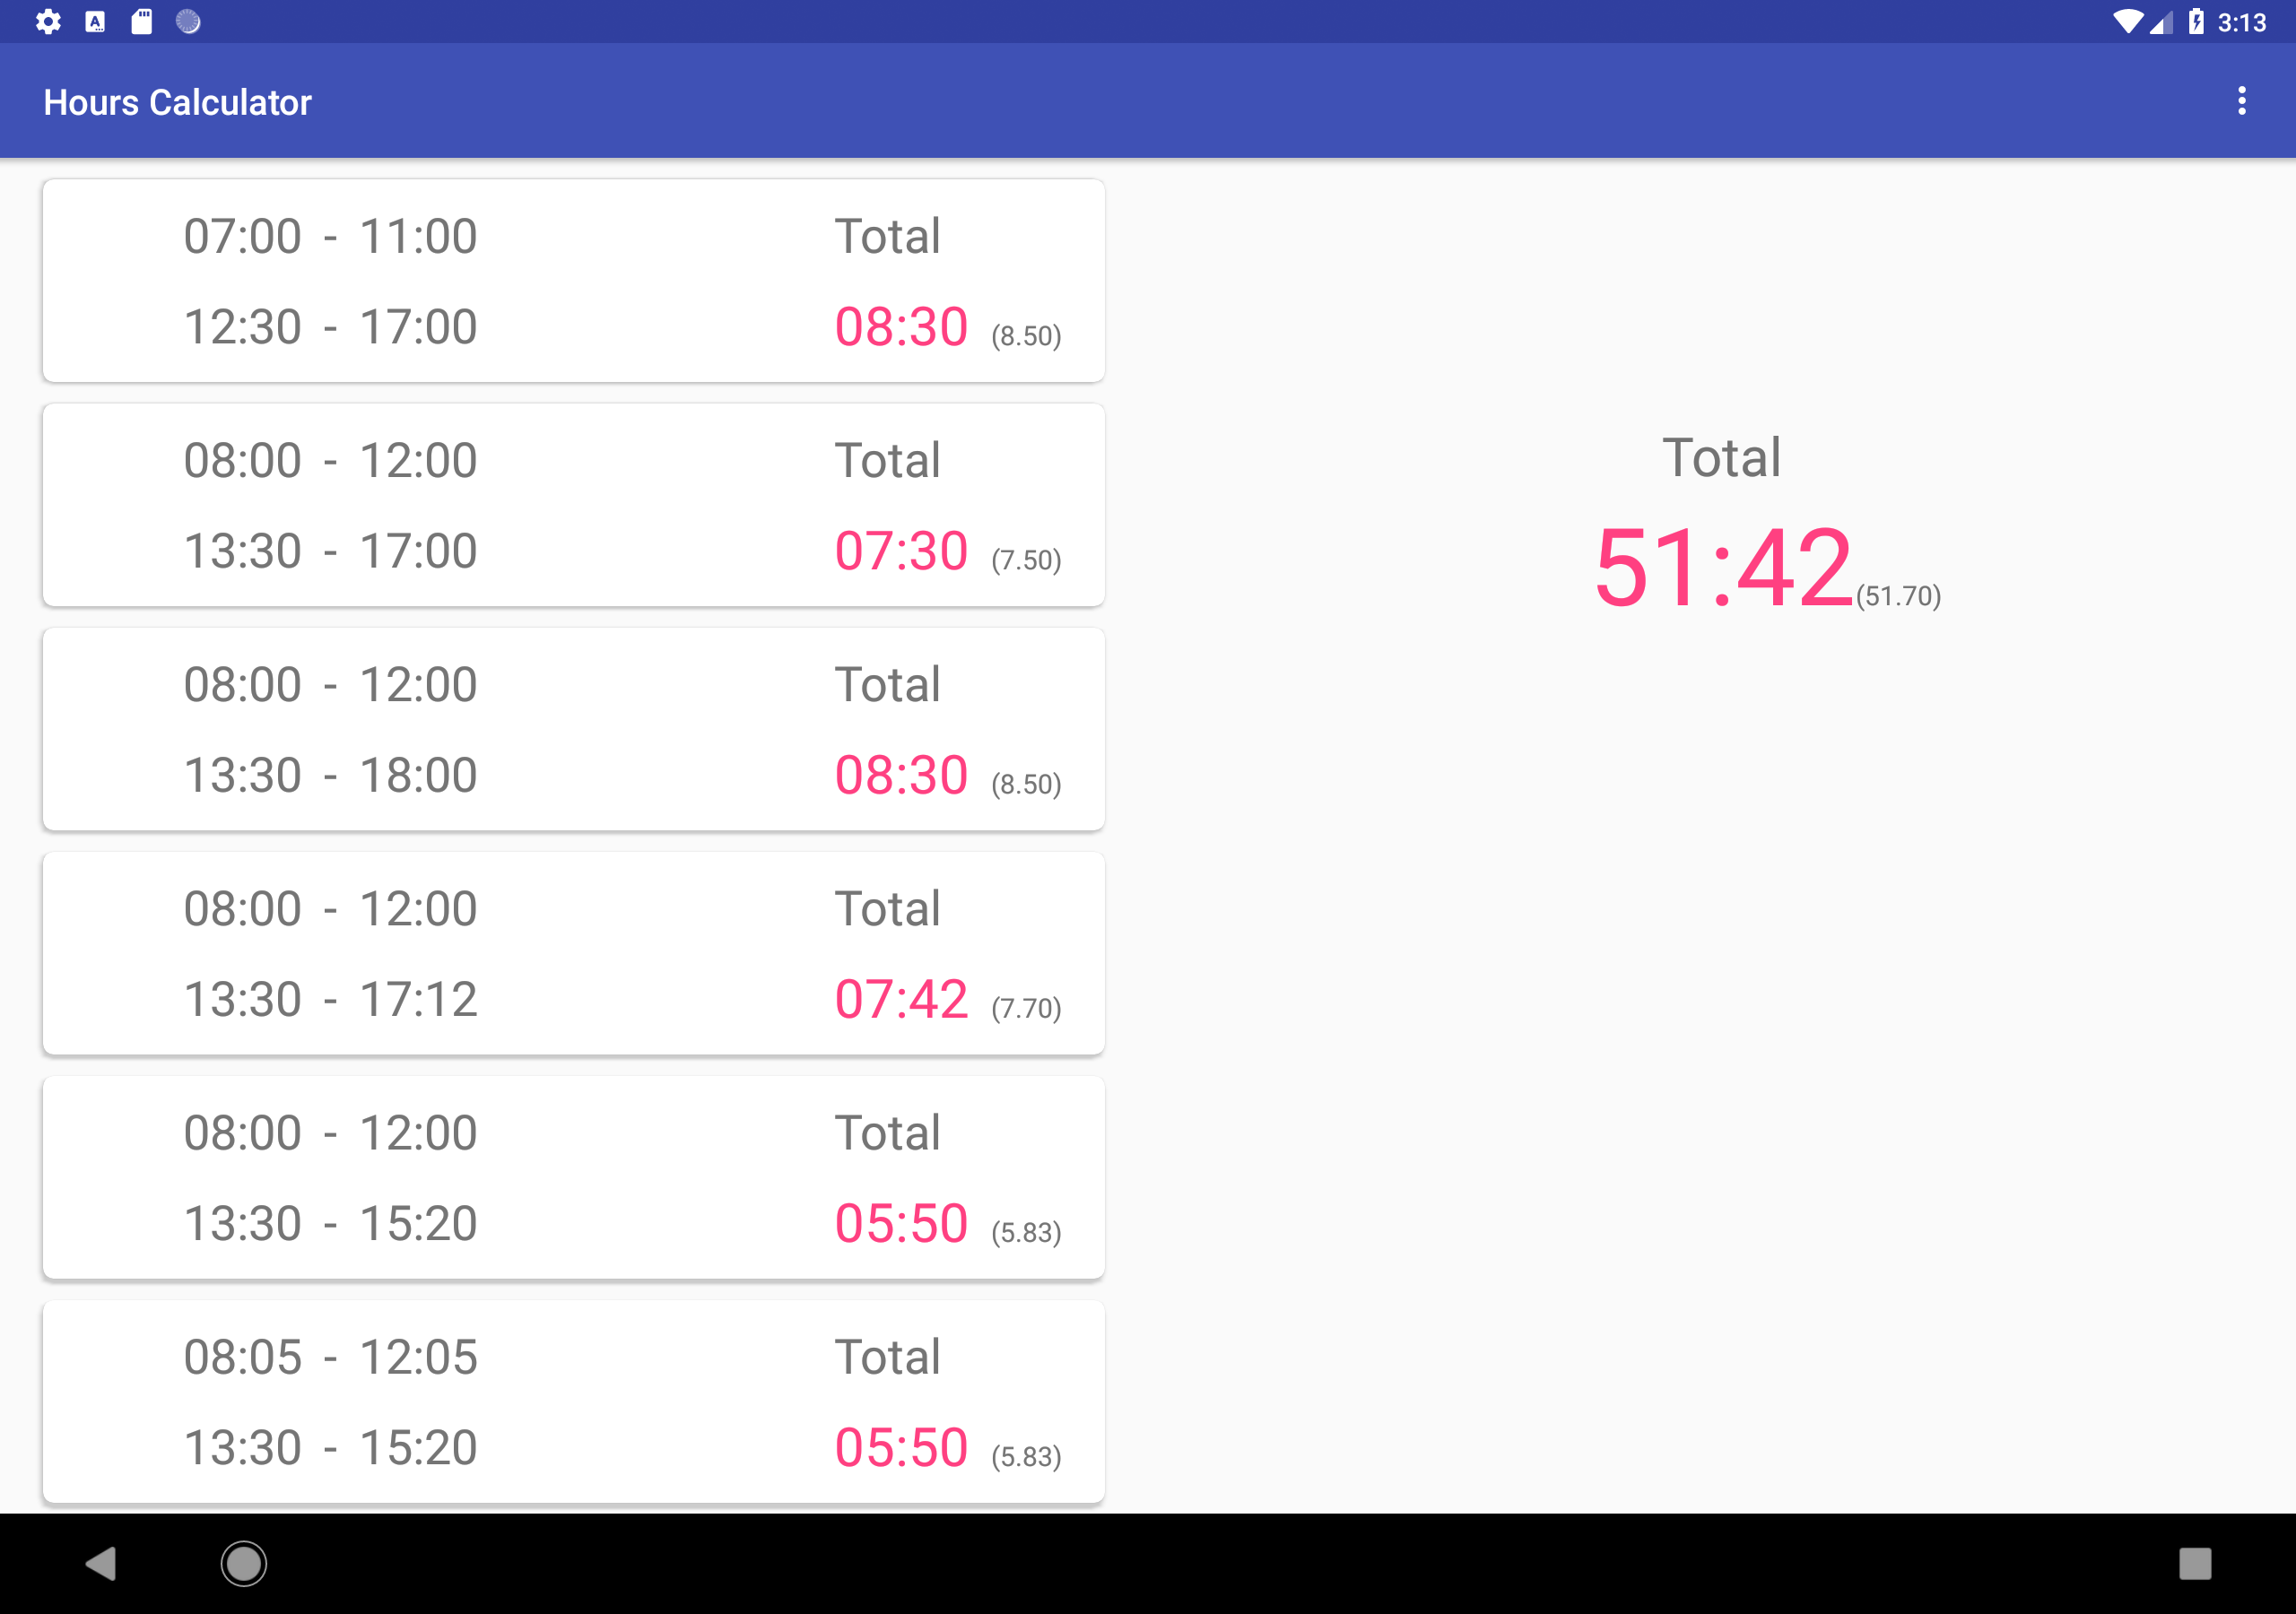The image size is (2296, 1614).
Task: Tap the Hours Calculator title
Action: pos(178,102)
